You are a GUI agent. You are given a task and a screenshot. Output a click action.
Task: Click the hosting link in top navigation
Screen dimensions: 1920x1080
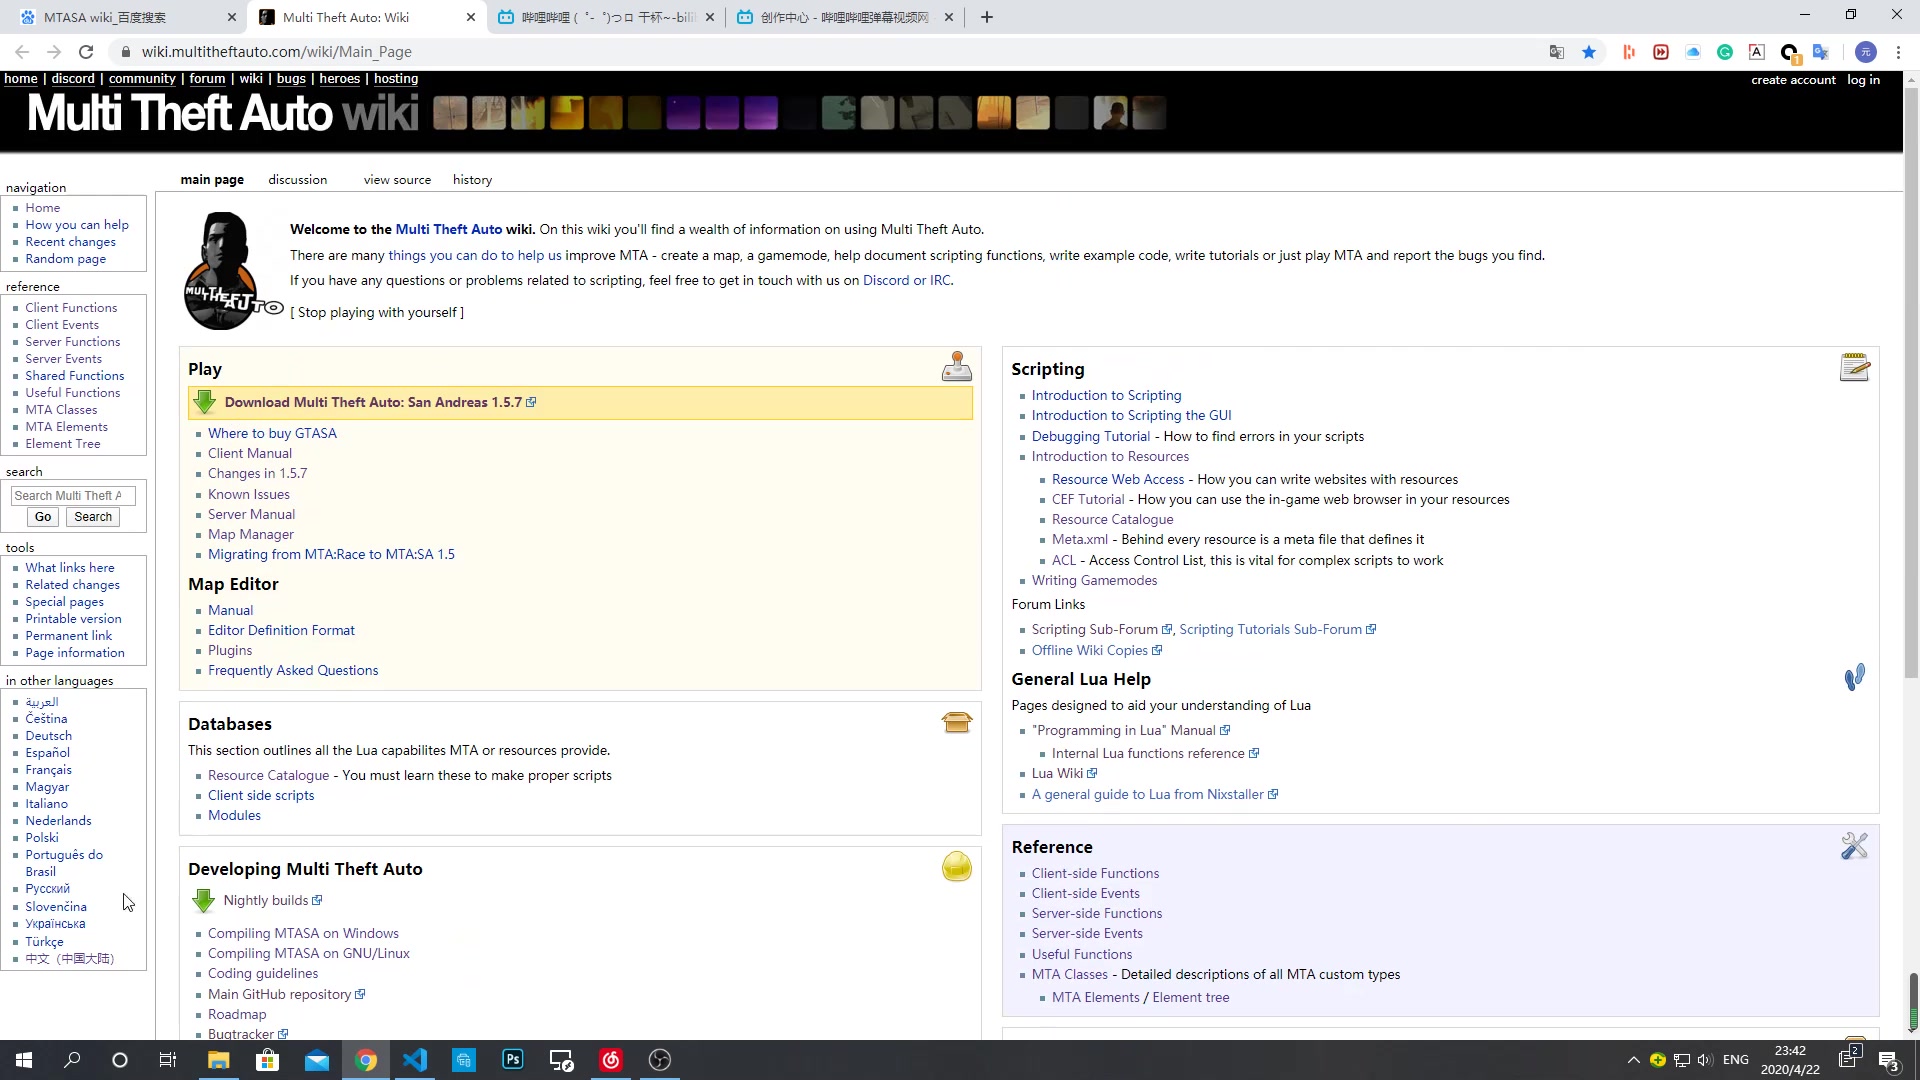point(396,79)
